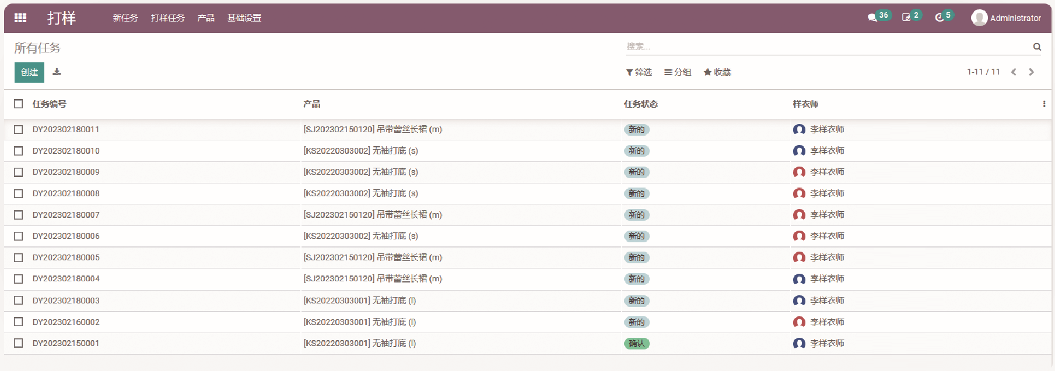Expand the 筛选 filter dropdown
Screen dimensions: 1055x371
coord(639,72)
